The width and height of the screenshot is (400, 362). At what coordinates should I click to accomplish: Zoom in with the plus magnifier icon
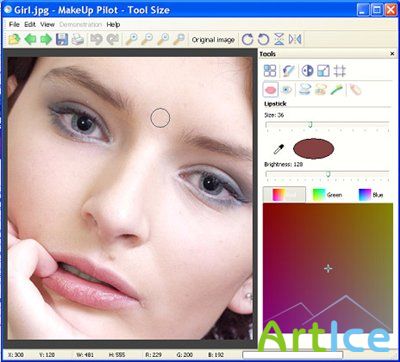[x=131, y=40]
